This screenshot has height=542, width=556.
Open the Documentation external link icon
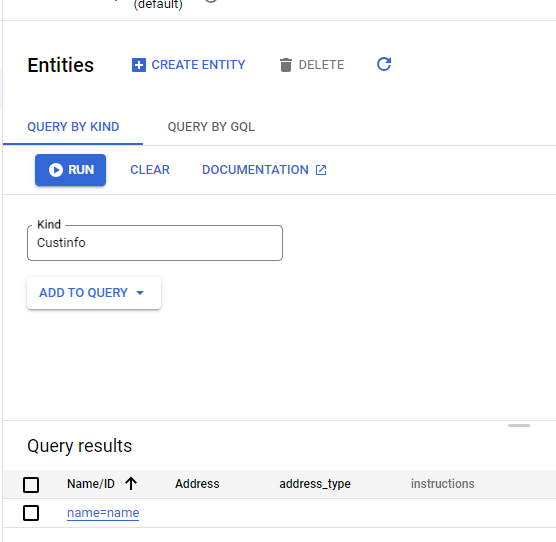point(321,170)
